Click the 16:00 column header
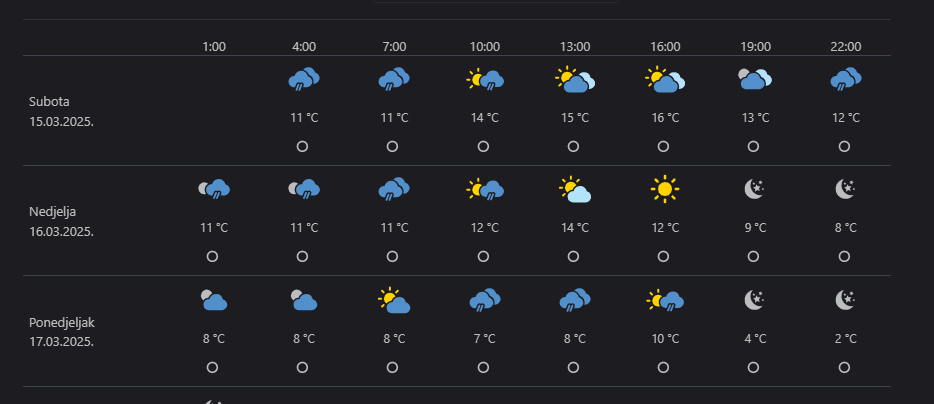Viewport: 934px width, 404px height. click(665, 46)
